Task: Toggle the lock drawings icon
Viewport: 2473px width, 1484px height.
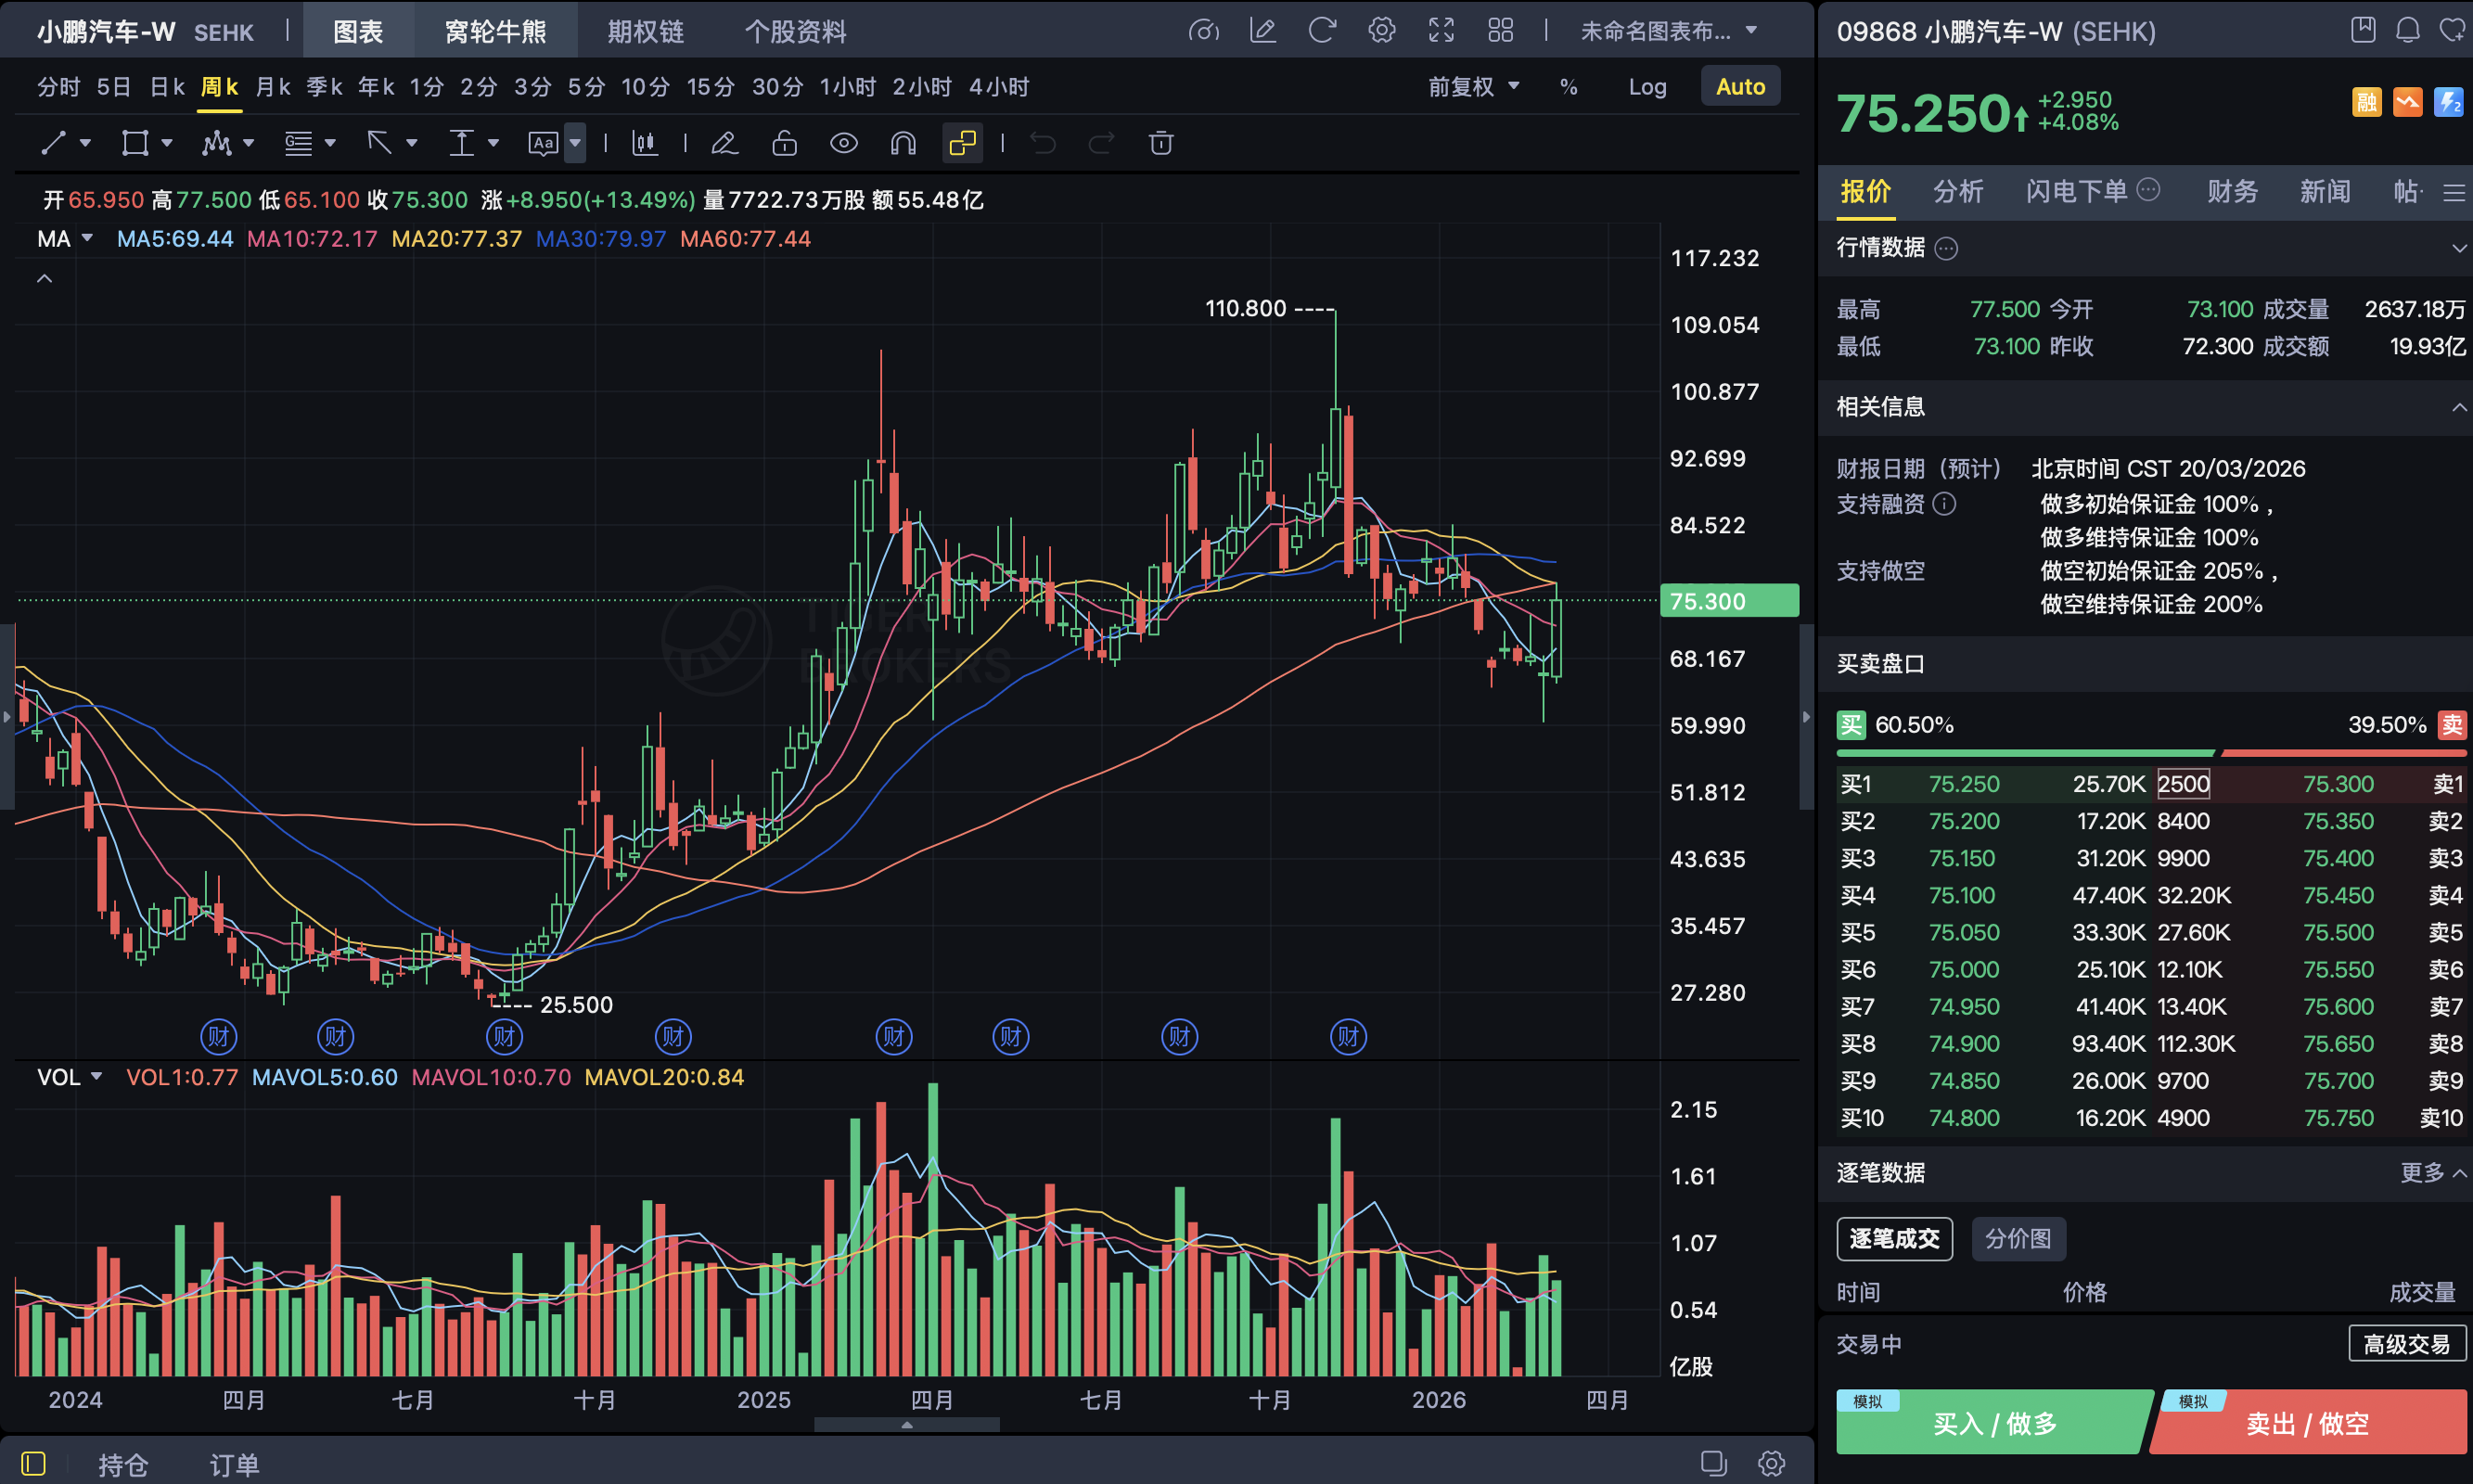Action: point(785,144)
